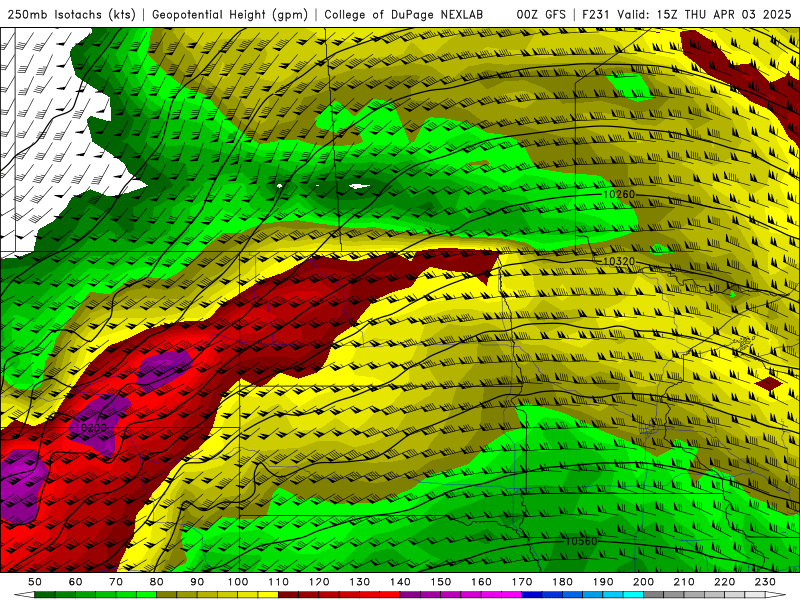Click the '250mb Isotachs (kts)' title text
Viewport: 800px width, 600px height.
pos(71,14)
